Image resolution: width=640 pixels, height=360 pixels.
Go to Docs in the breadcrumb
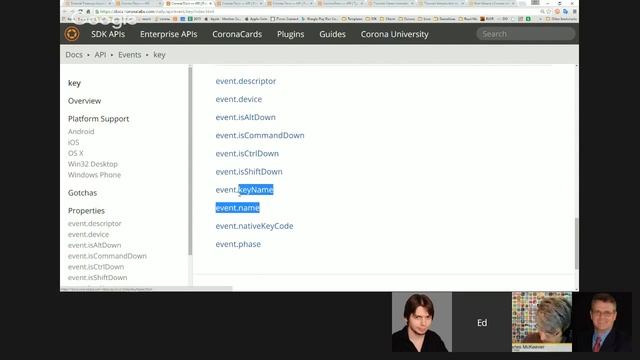74,55
